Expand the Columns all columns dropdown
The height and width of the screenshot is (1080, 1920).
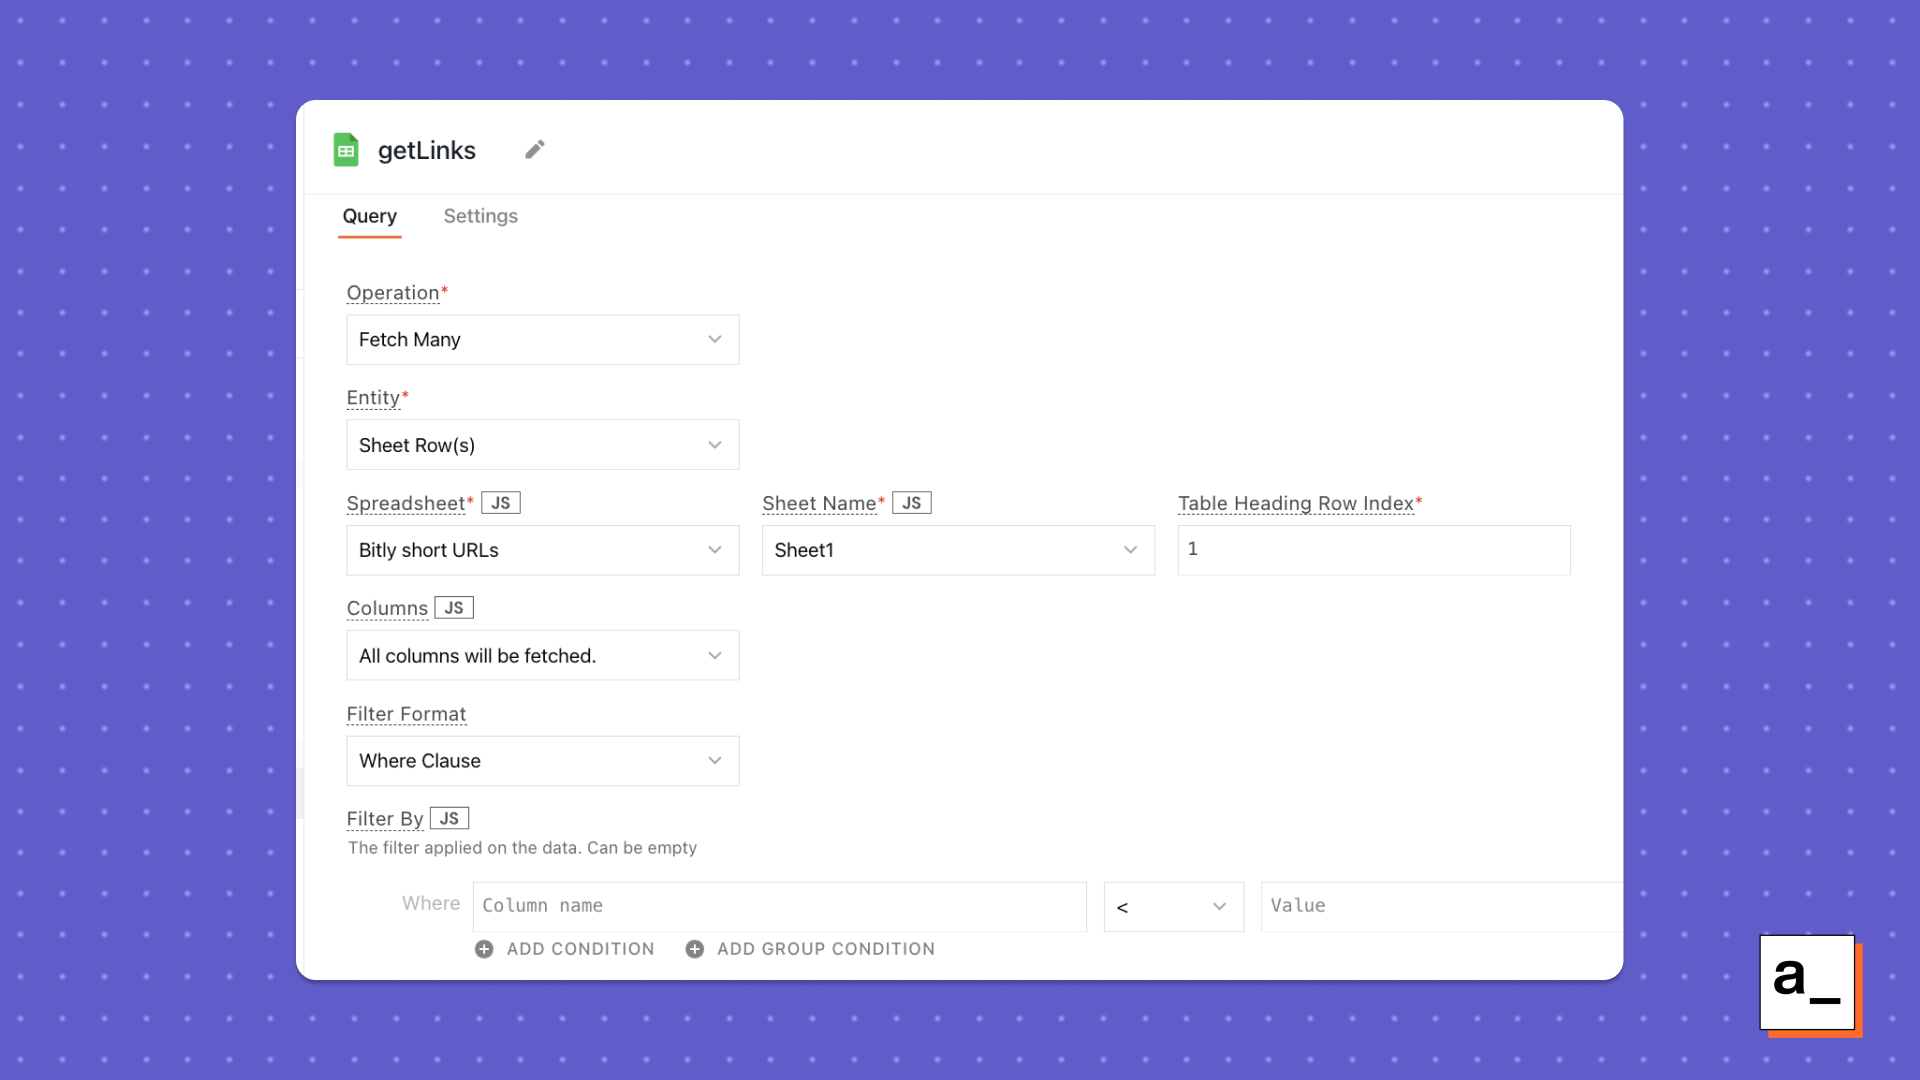click(x=715, y=655)
